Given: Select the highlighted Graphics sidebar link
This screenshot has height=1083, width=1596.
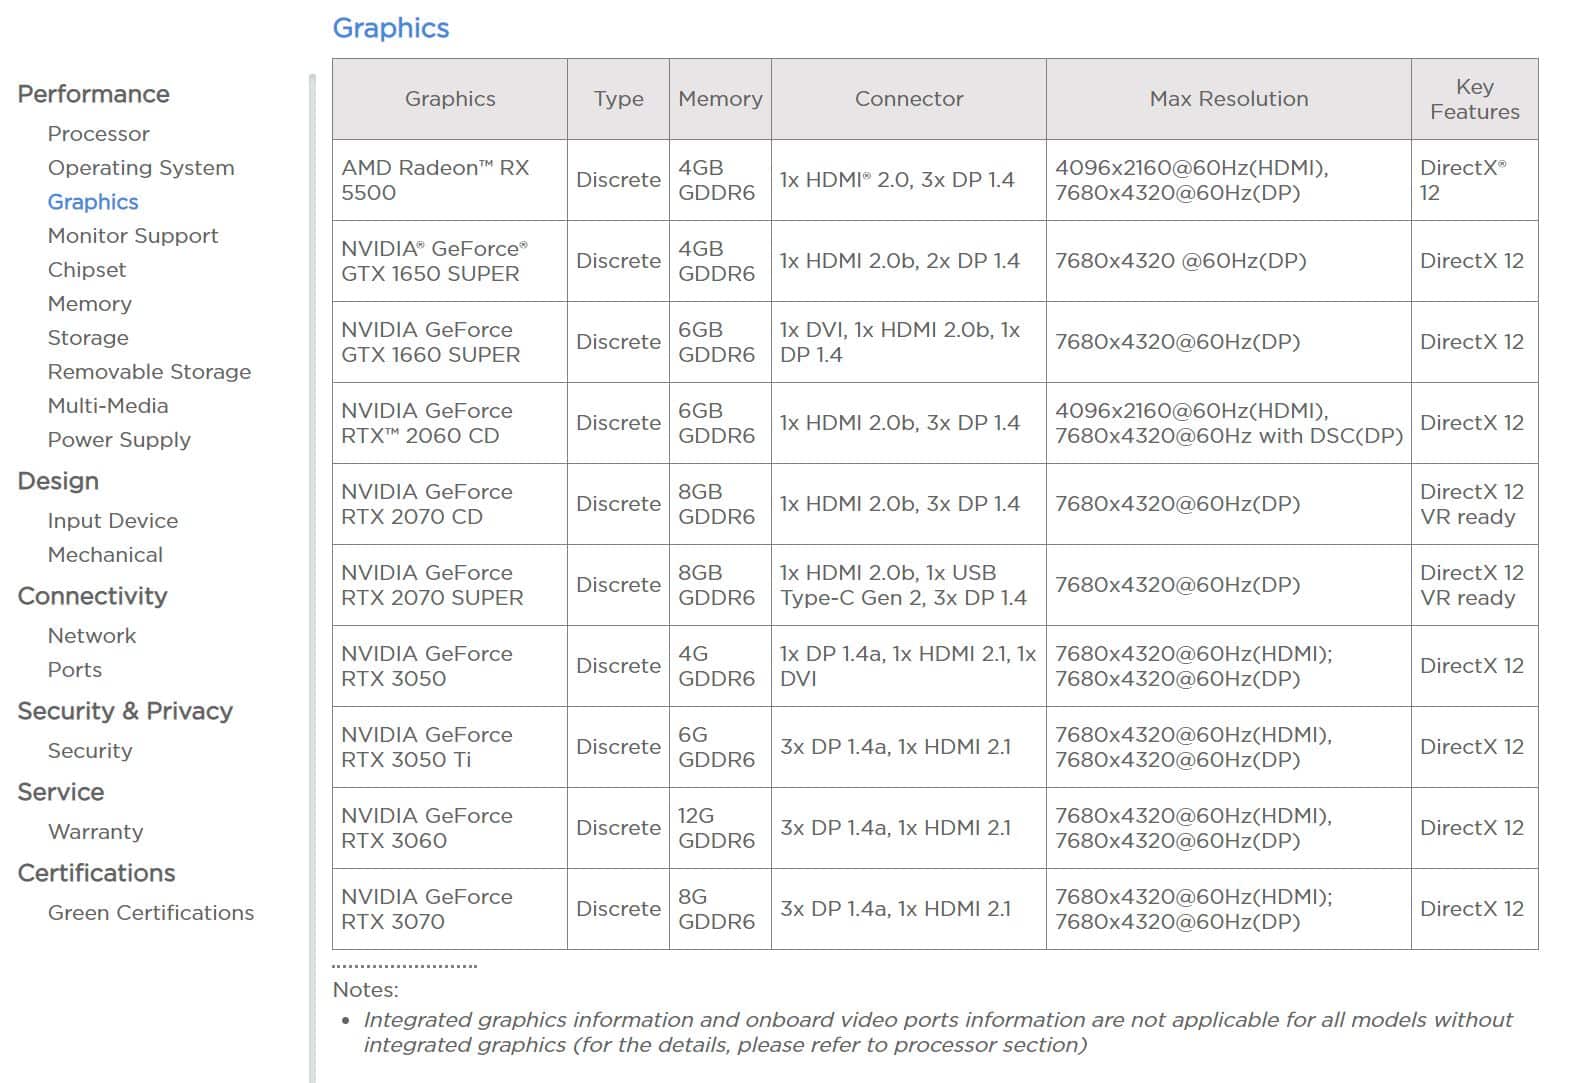Looking at the screenshot, I should point(93,202).
